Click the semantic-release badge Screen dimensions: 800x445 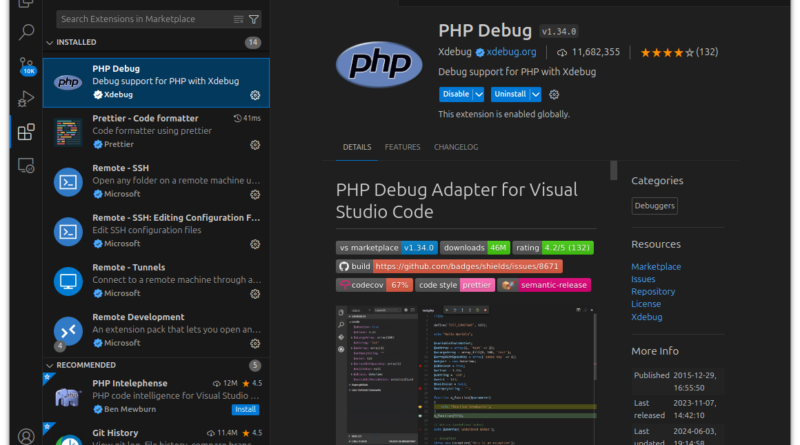click(x=544, y=285)
